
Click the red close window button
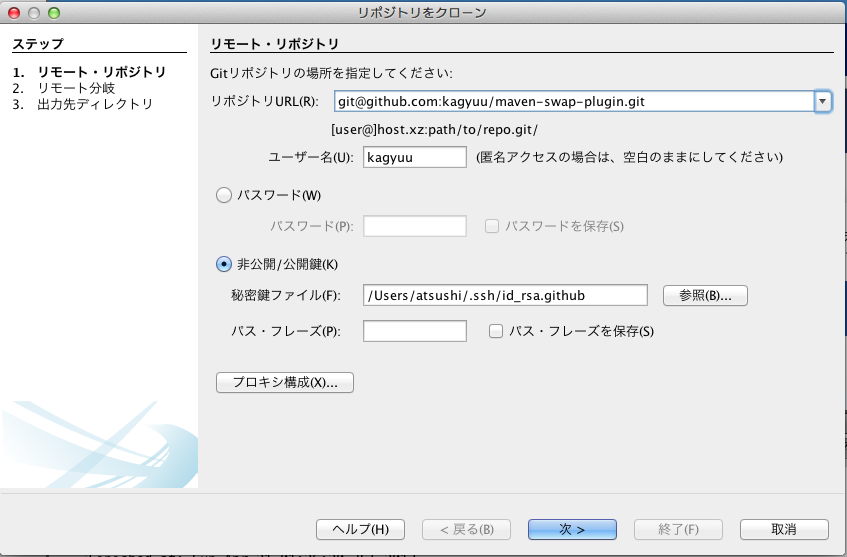[14, 13]
